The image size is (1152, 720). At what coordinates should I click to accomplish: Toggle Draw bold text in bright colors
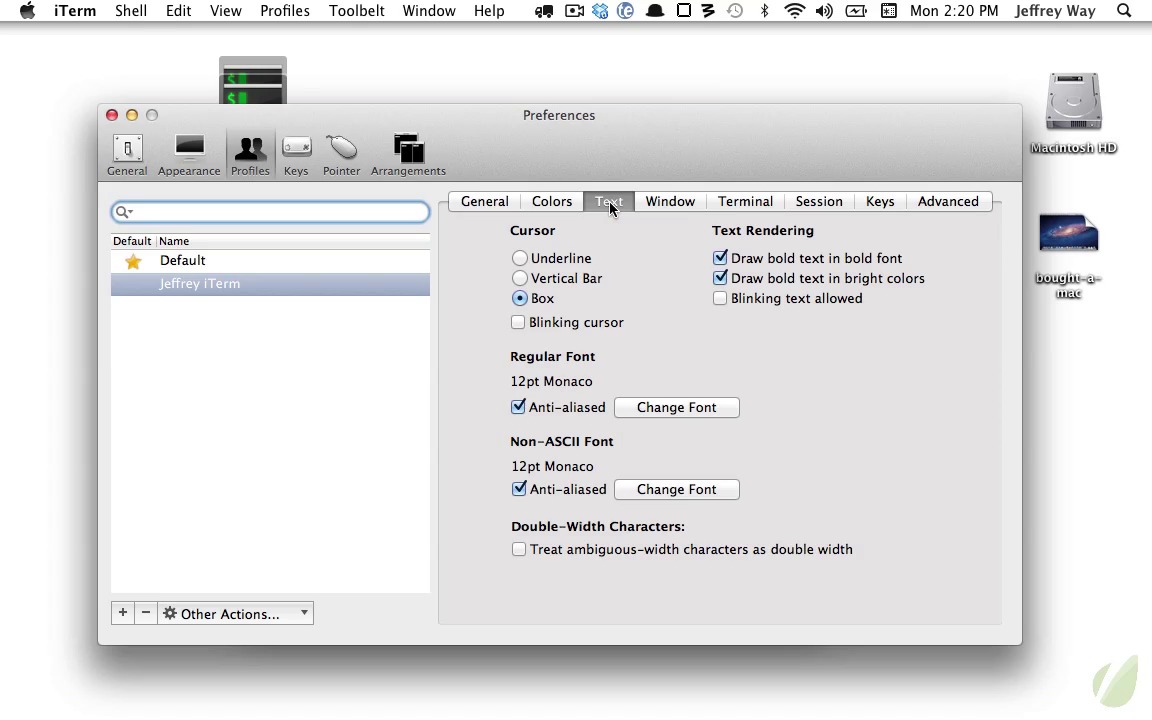[x=720, y=278]
